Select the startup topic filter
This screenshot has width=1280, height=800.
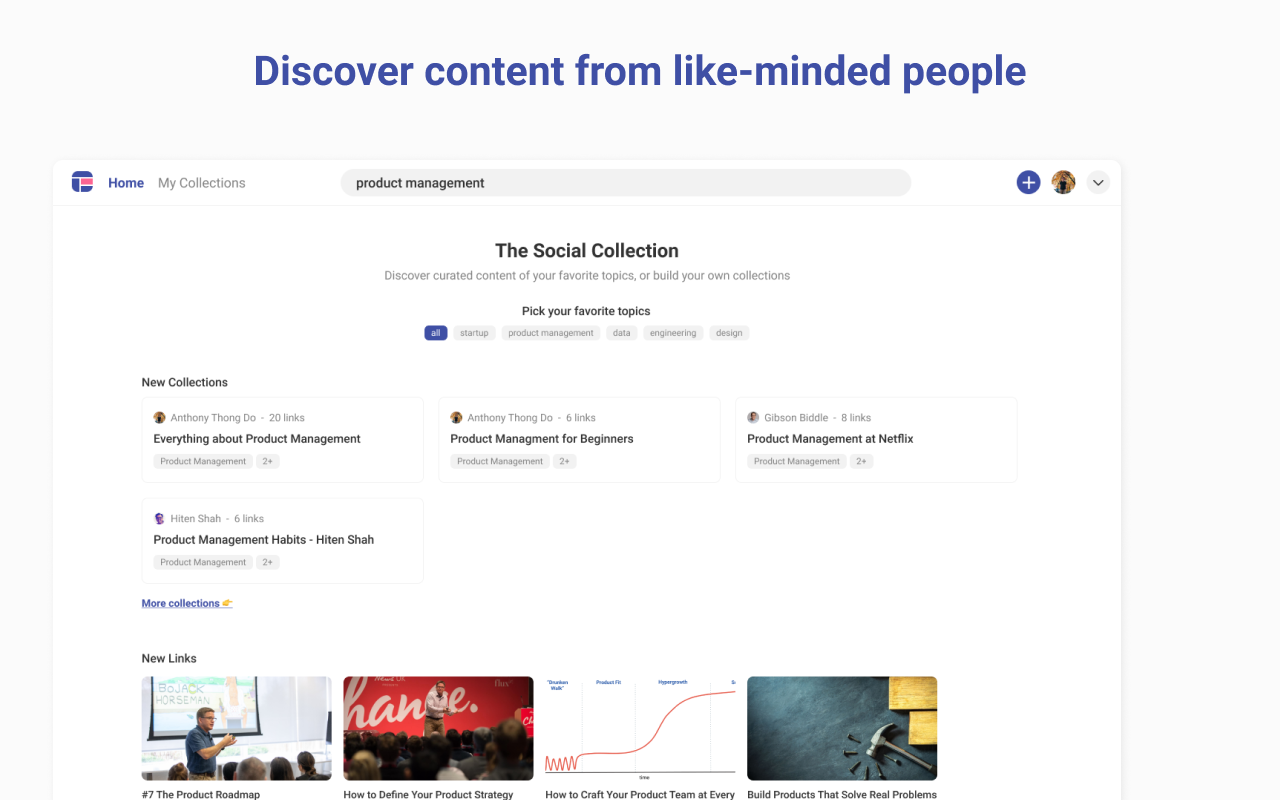tap(474, 332)
